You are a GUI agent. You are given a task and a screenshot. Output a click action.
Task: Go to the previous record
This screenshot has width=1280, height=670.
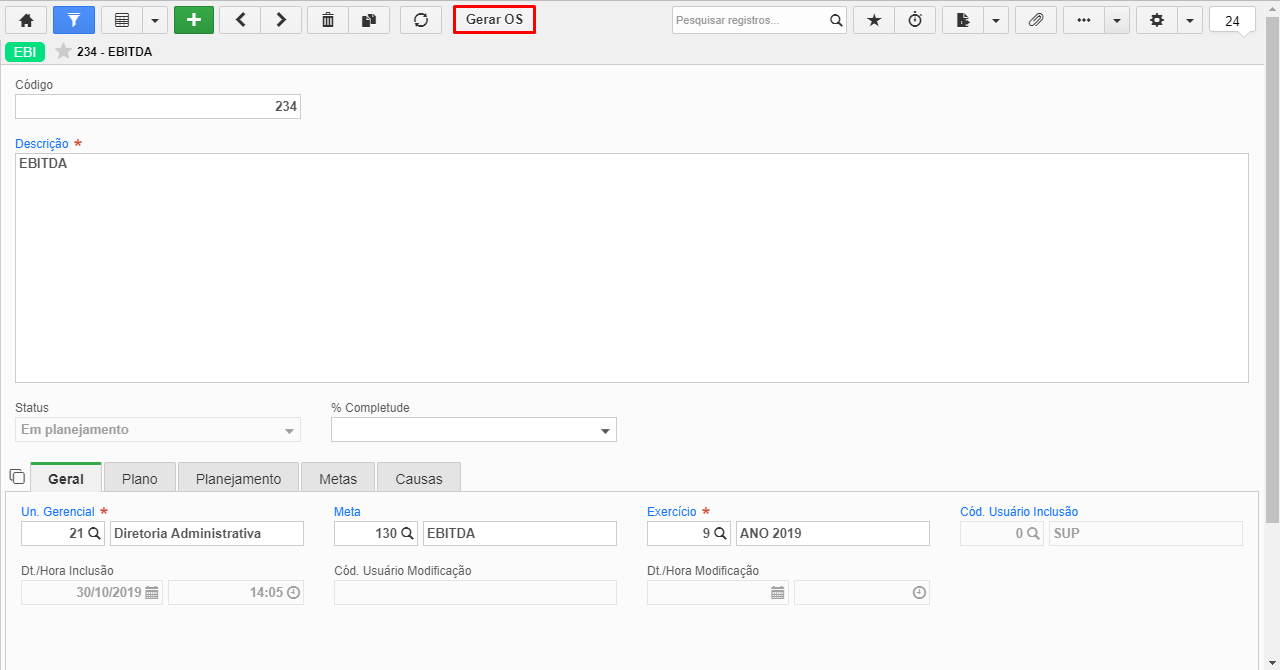(240, 20)
